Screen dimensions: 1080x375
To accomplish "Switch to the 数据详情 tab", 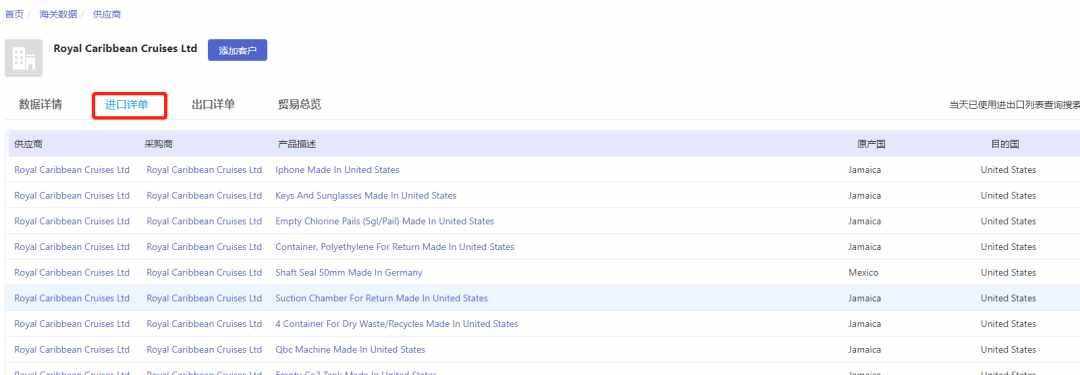I will (41, 105).
